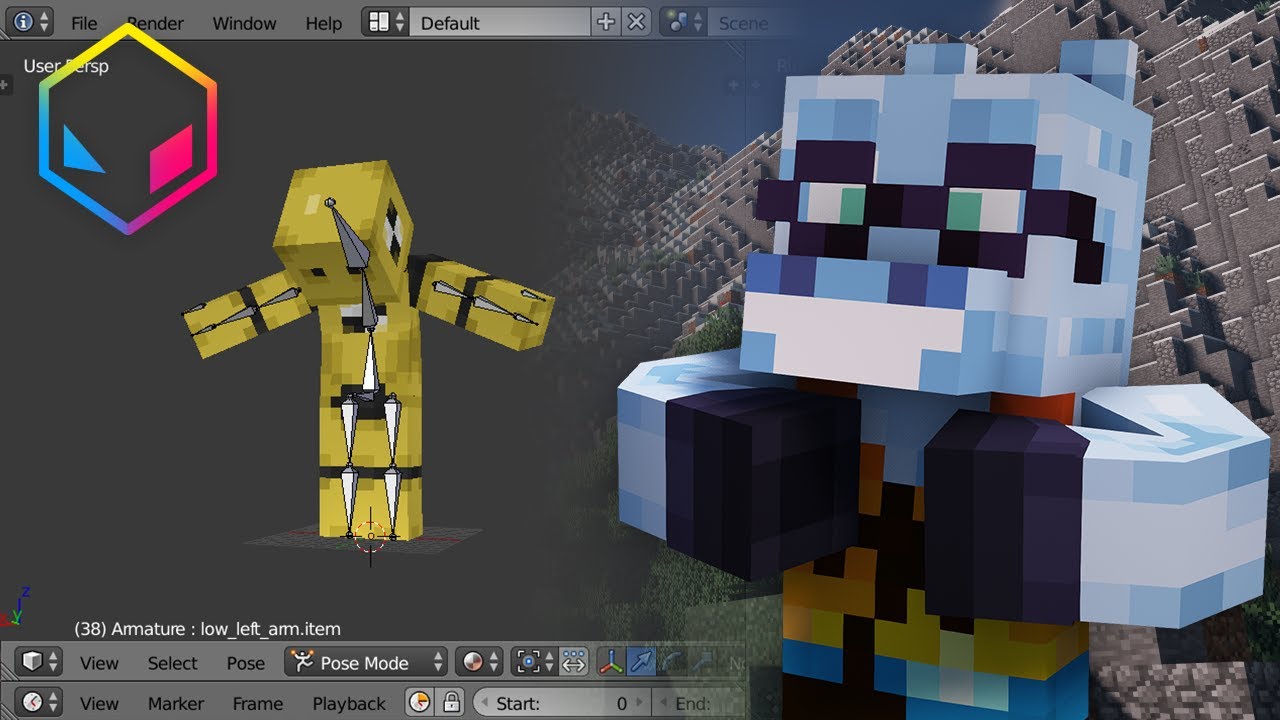Open the Pose menu
Viewport: 1280px width, 720px height.
(245, 663)
